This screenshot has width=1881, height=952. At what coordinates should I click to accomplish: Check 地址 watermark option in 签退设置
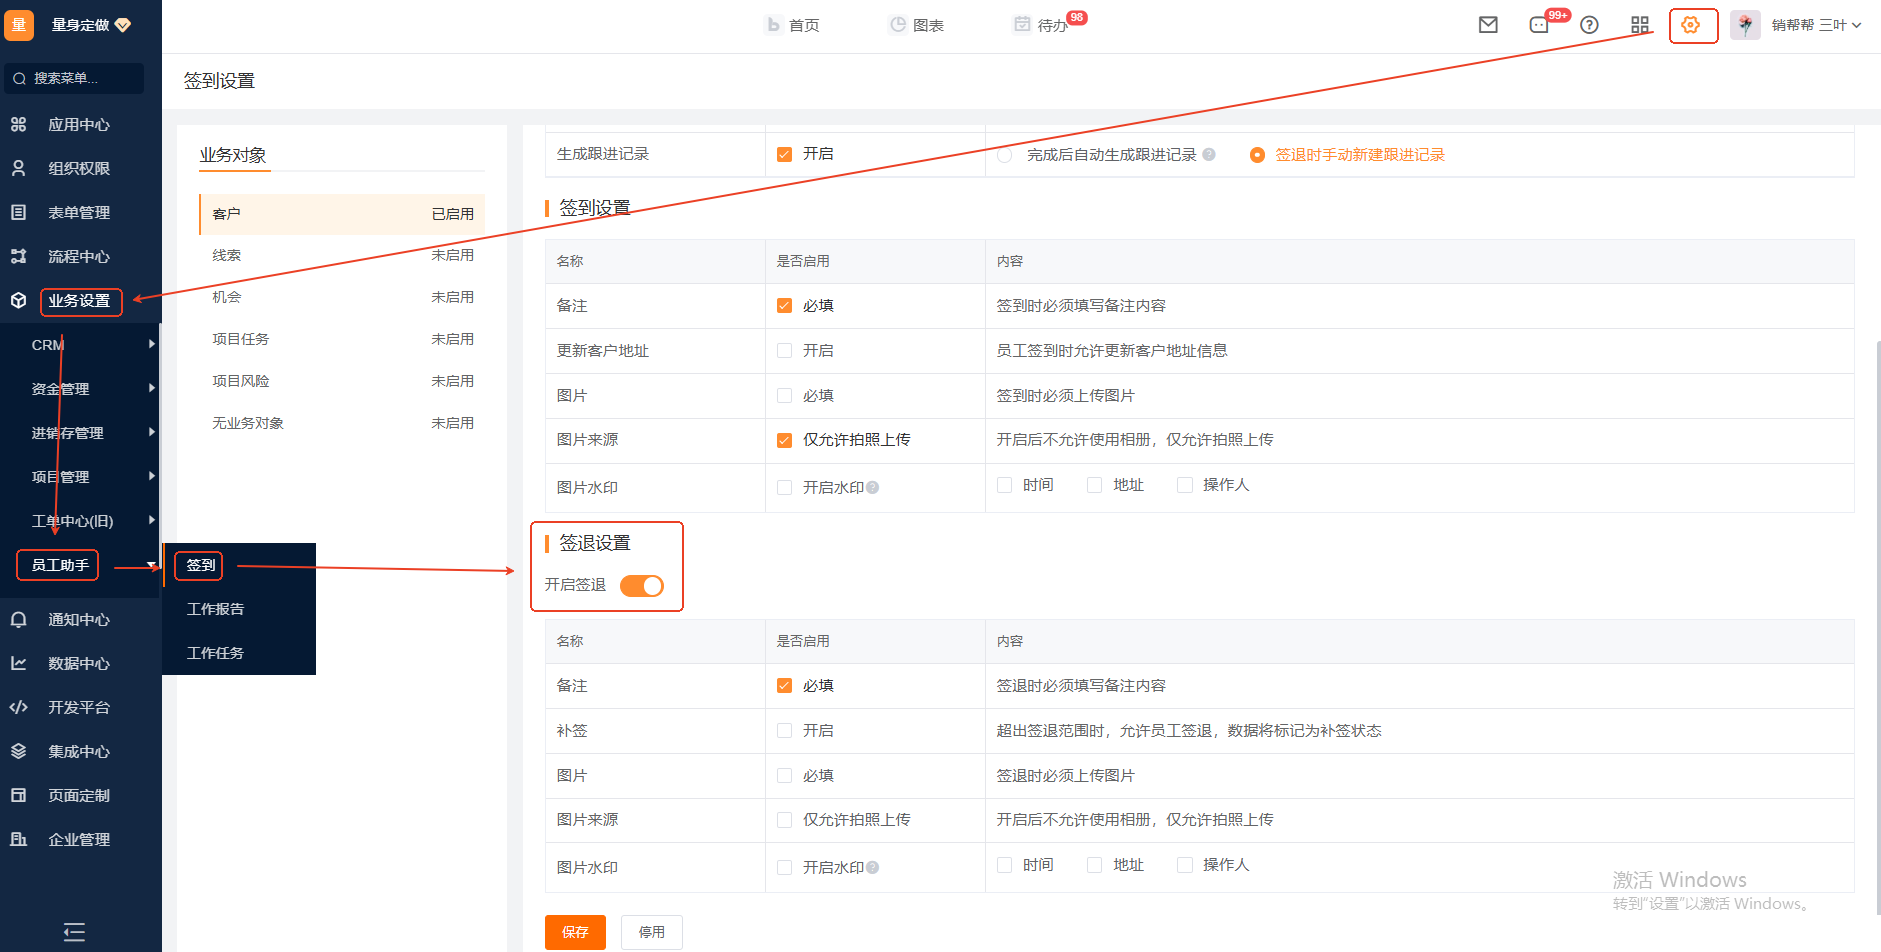(1094, 865)
